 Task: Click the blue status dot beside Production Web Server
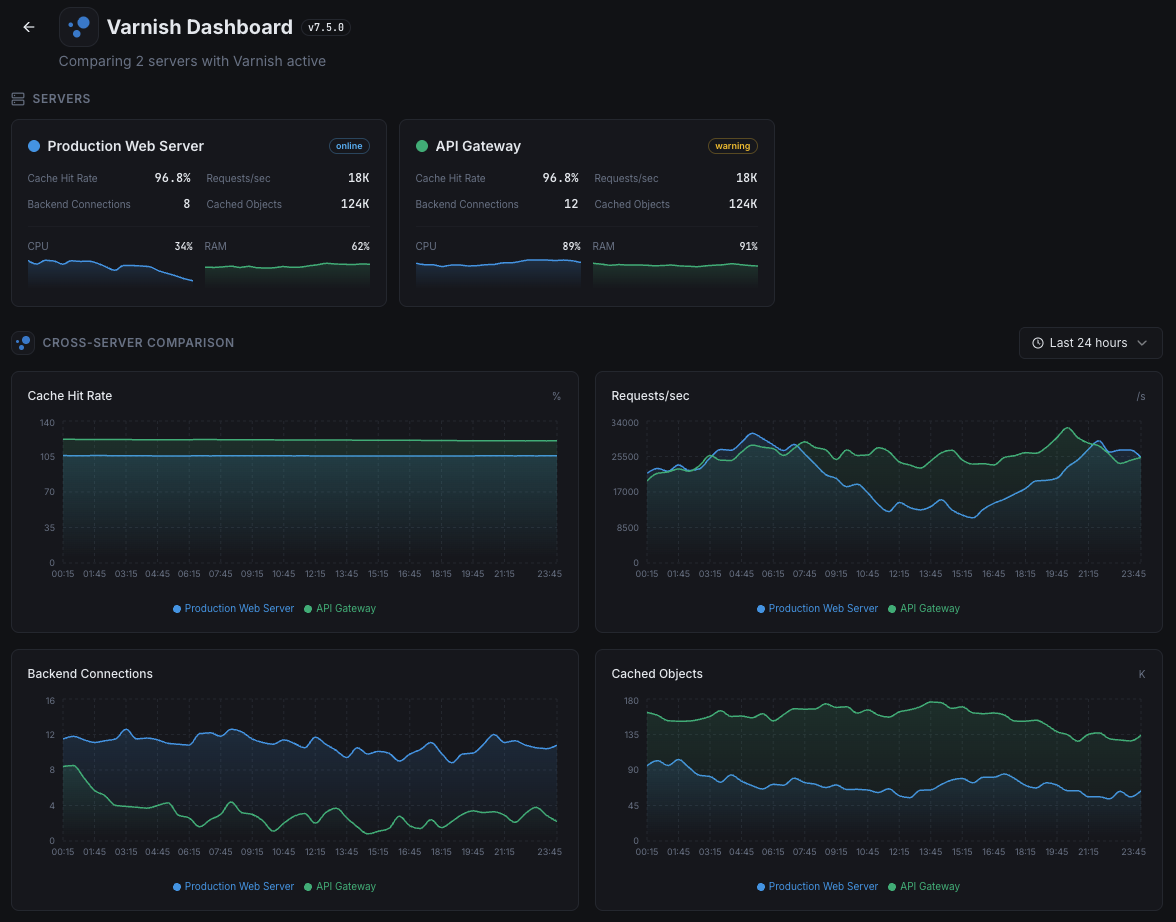35,145
